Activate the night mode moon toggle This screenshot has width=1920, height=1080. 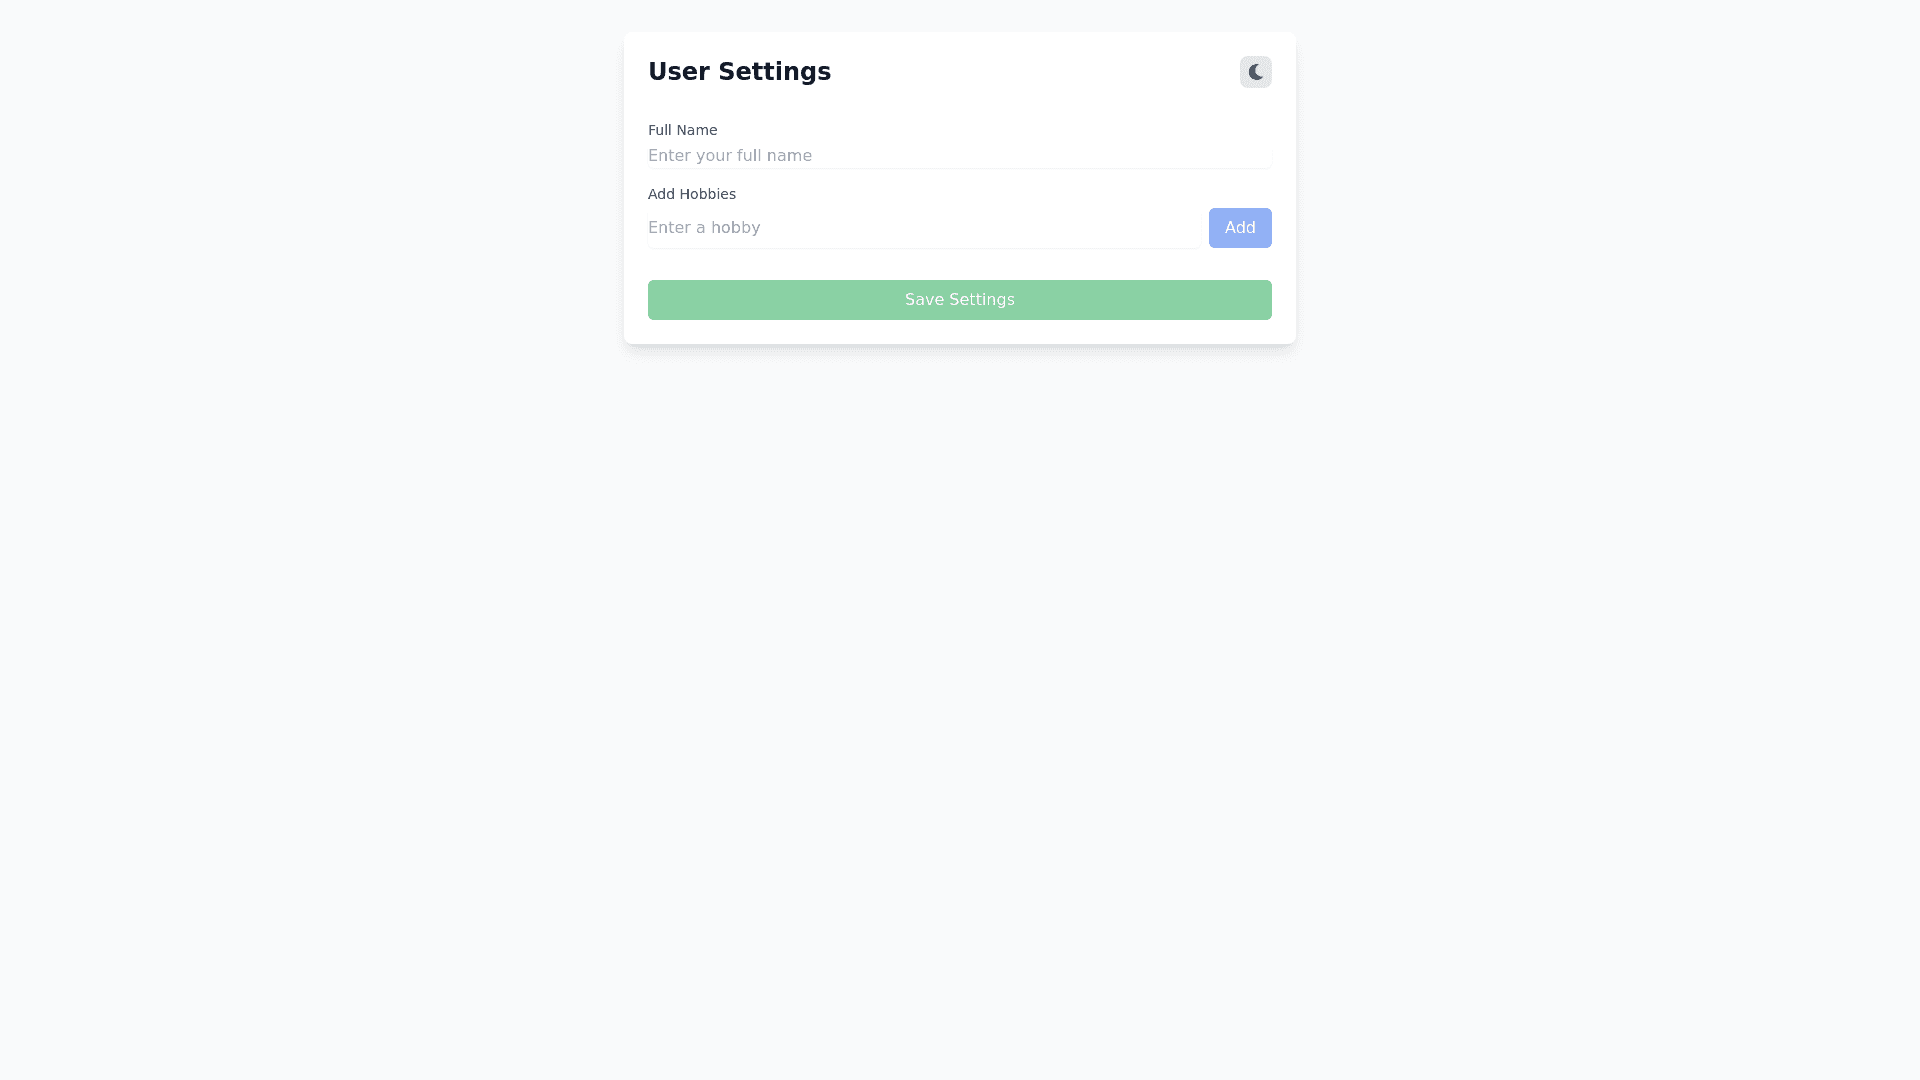[x=1255, y=72]
